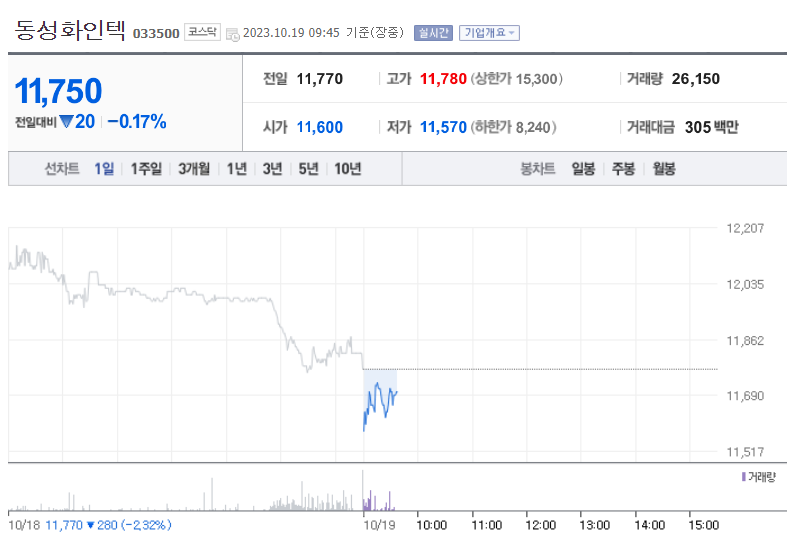
Task: Open the 일봉 daily candle chart
Action: (583, 169)
